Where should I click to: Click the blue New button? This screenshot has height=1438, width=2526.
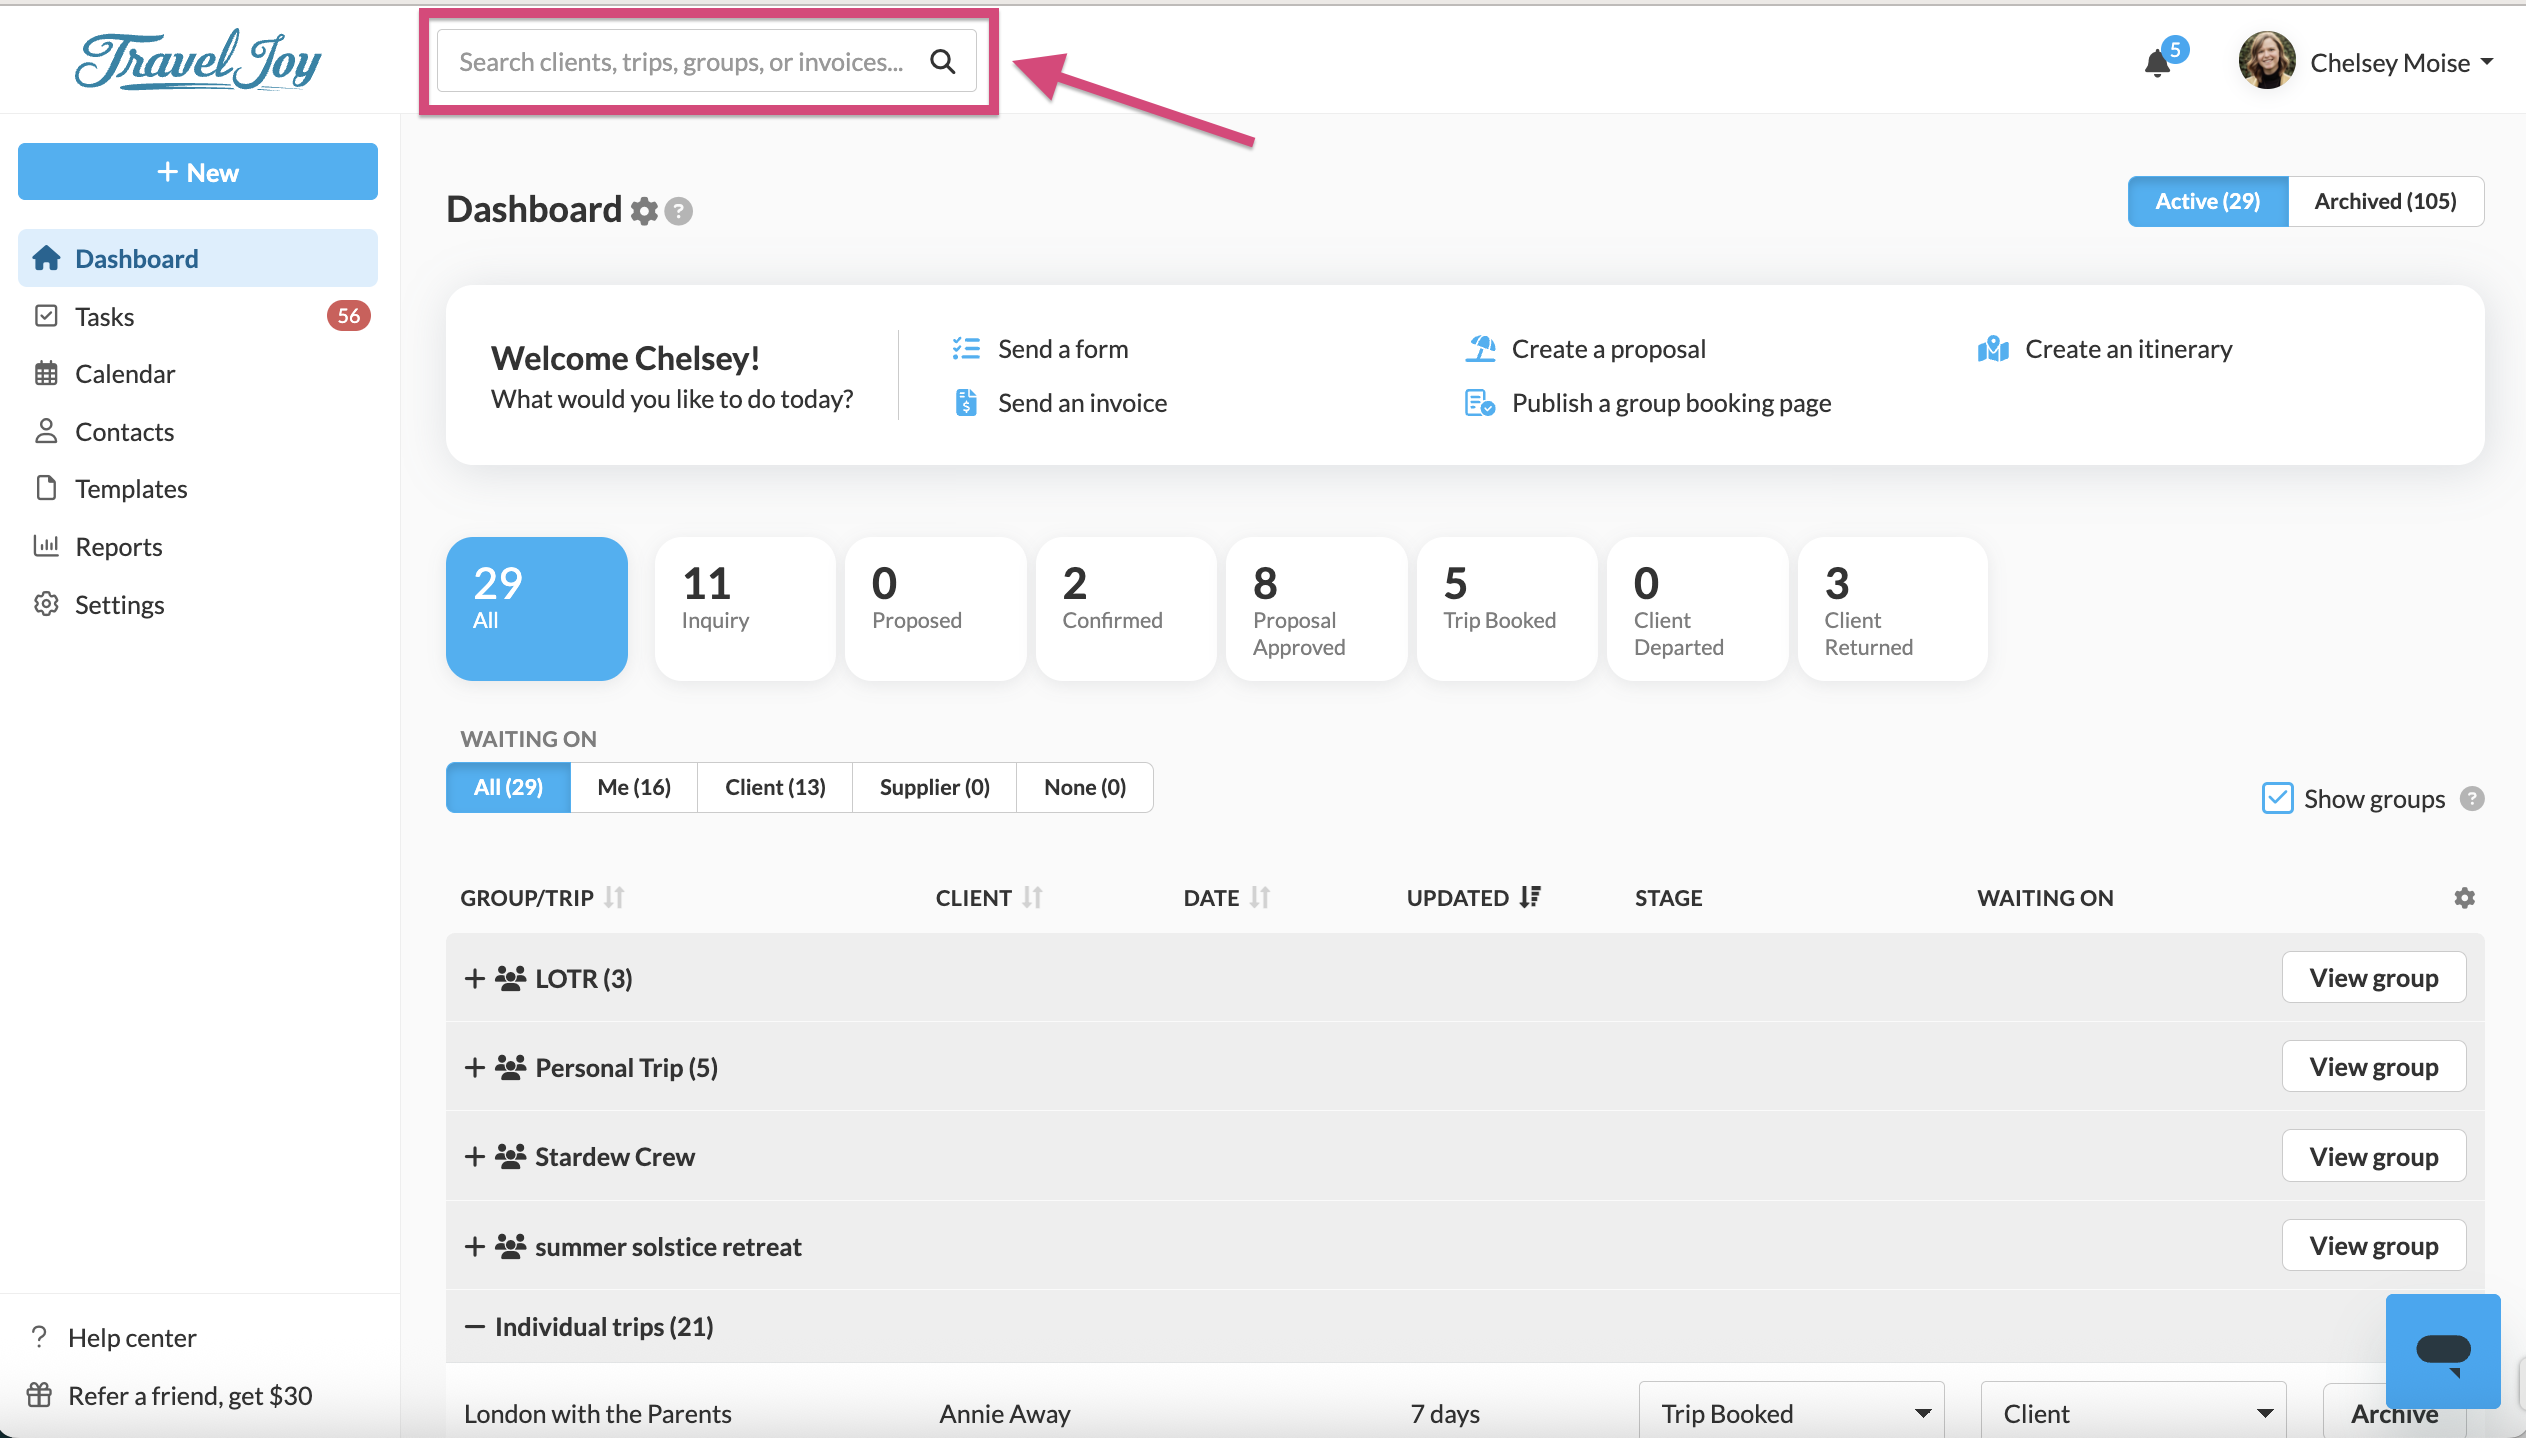[x=198, y=172]
